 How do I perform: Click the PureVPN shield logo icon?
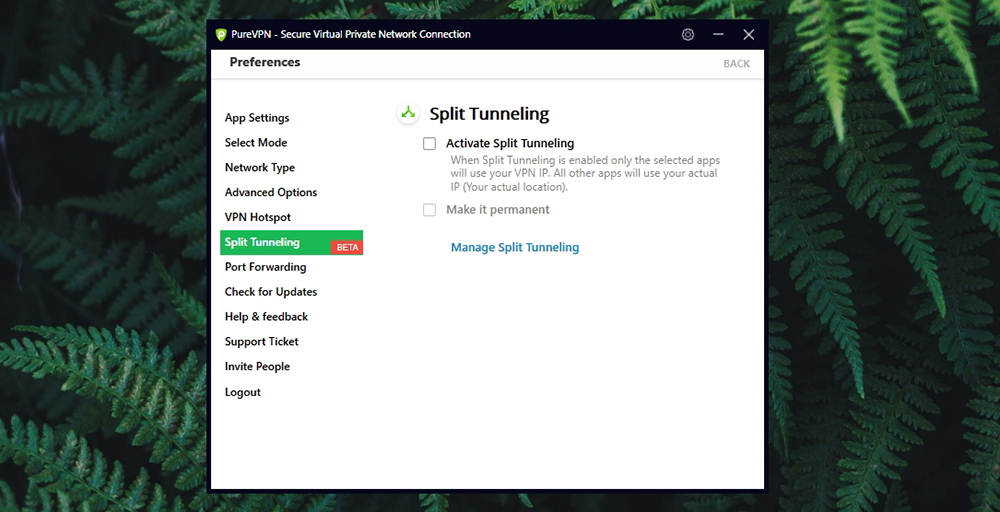point(221,34)
